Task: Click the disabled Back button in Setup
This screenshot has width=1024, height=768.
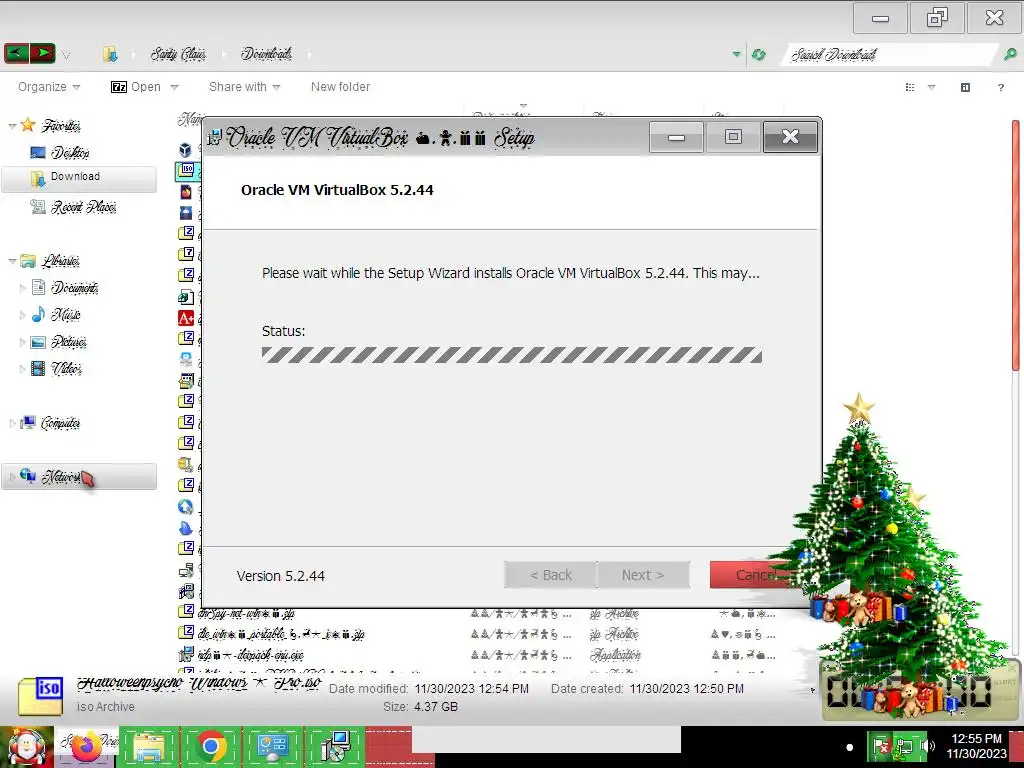Action: coord(551,575)
